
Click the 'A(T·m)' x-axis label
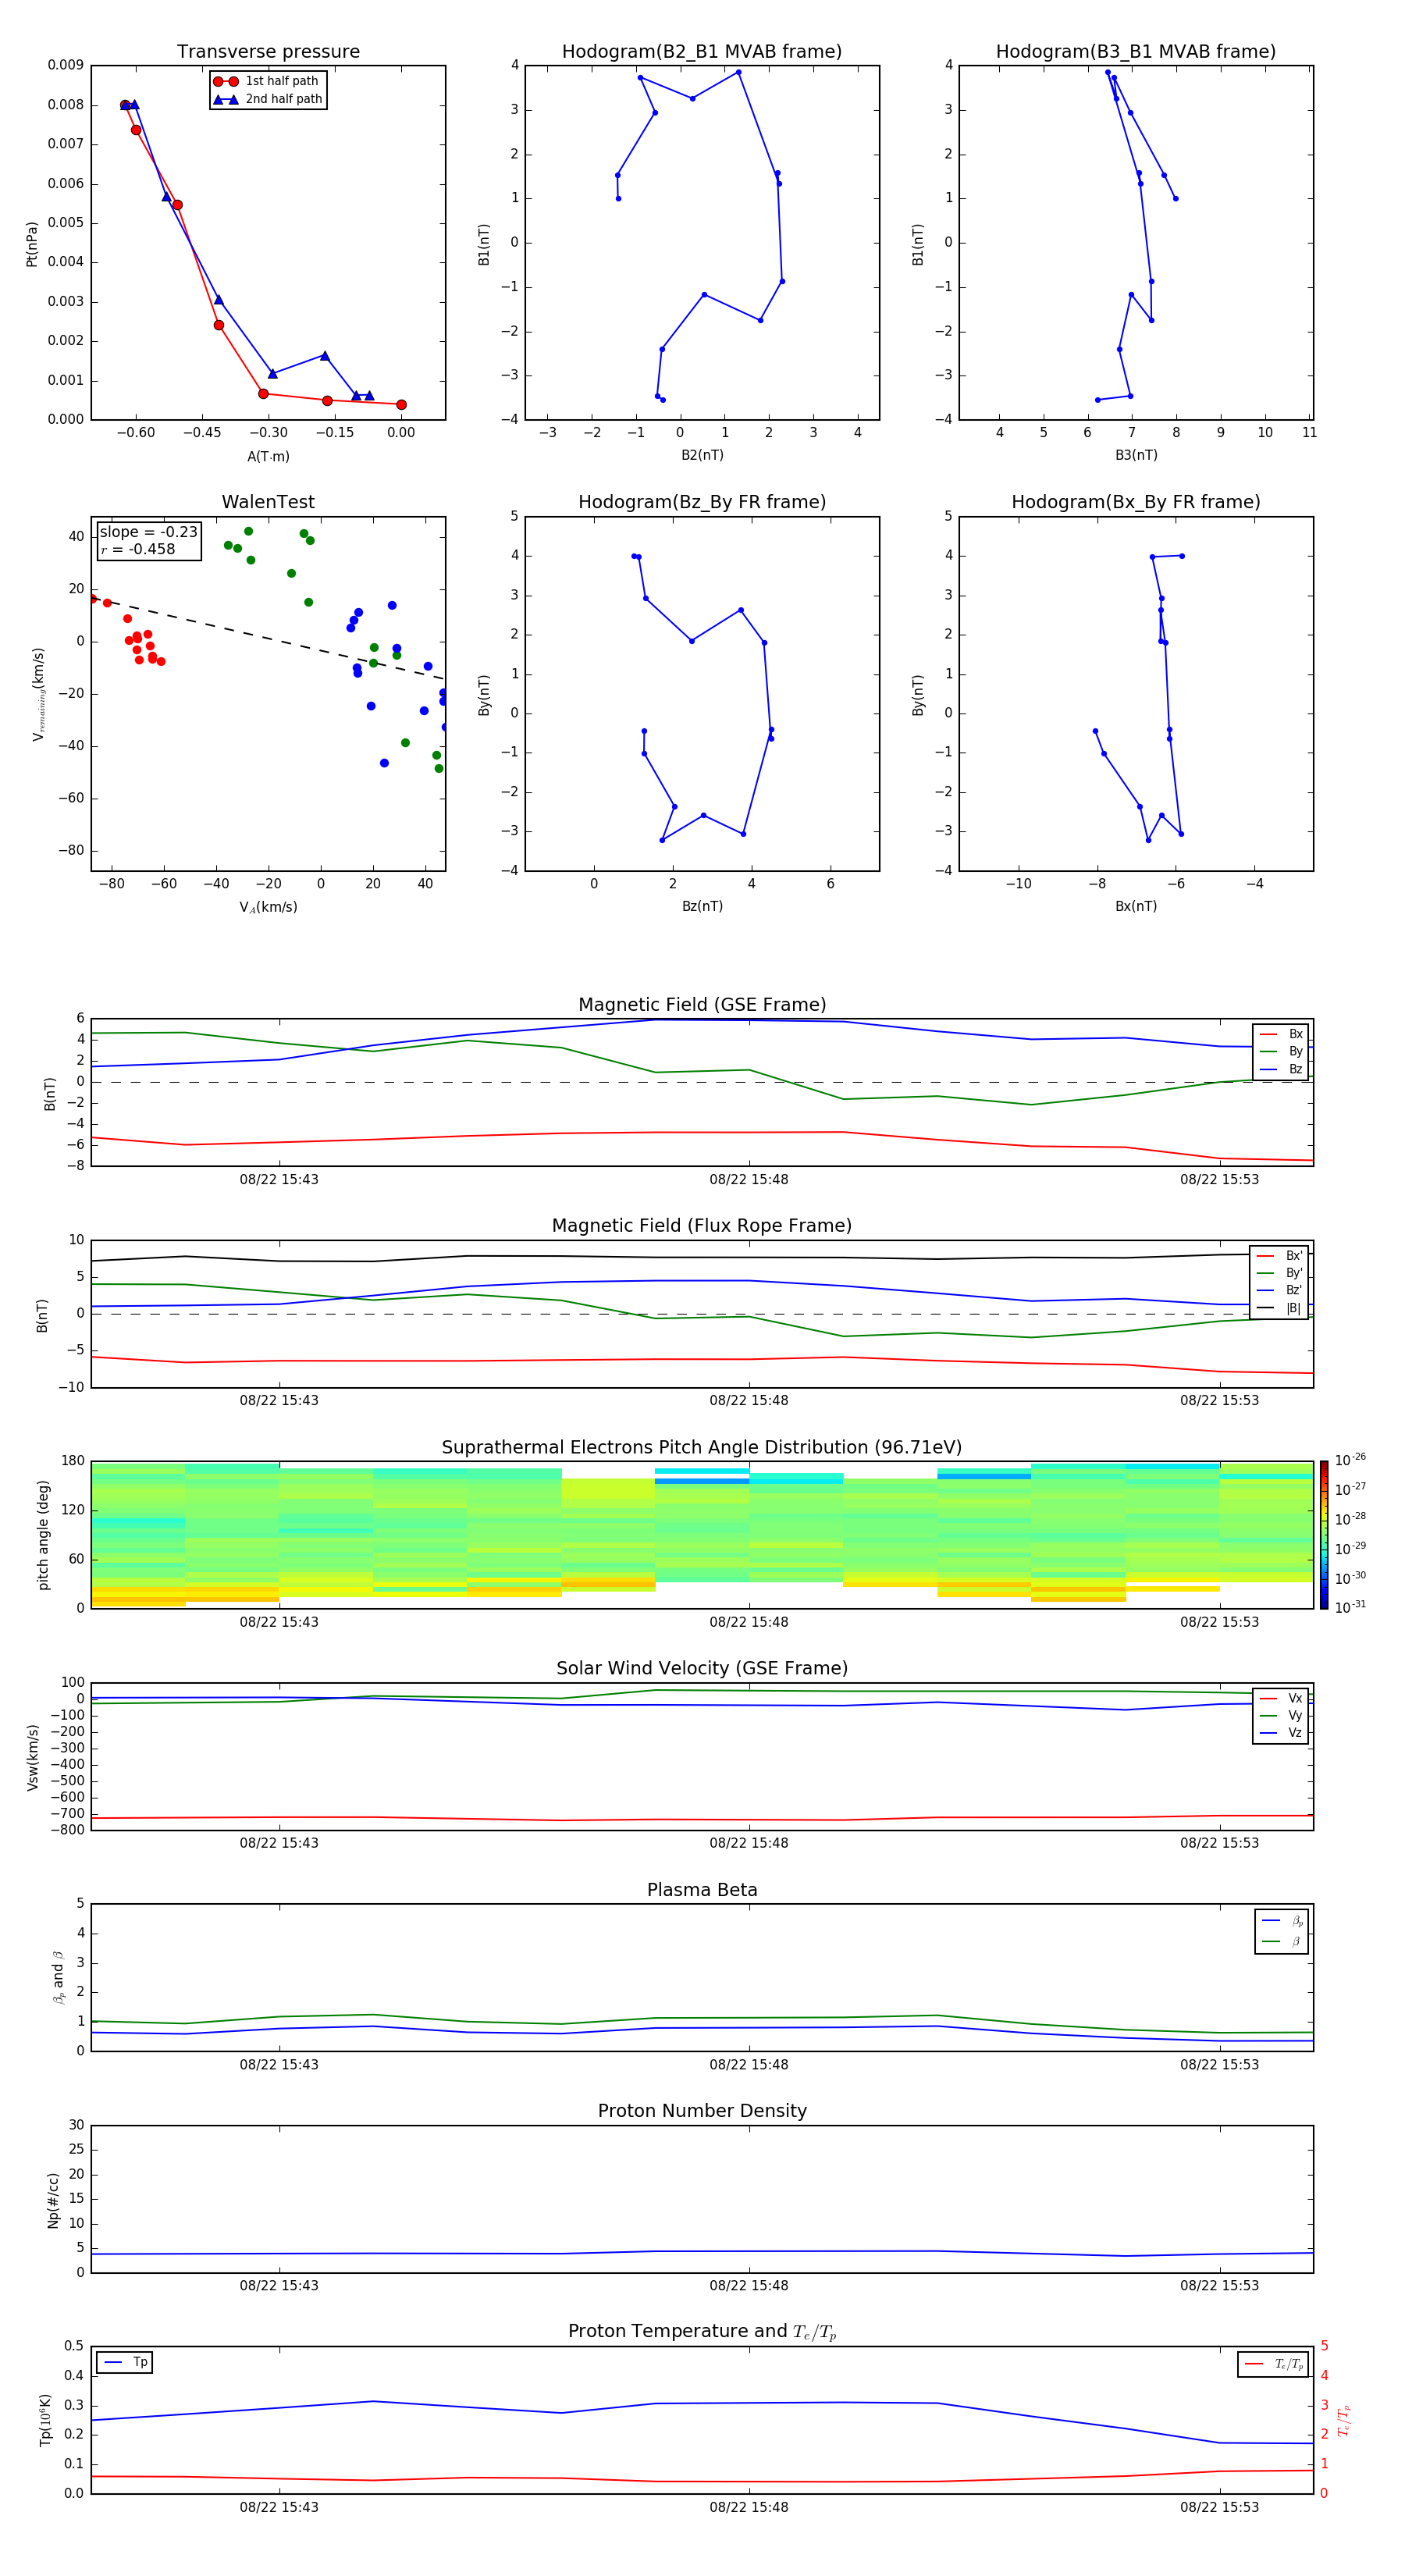pos(268,456)
